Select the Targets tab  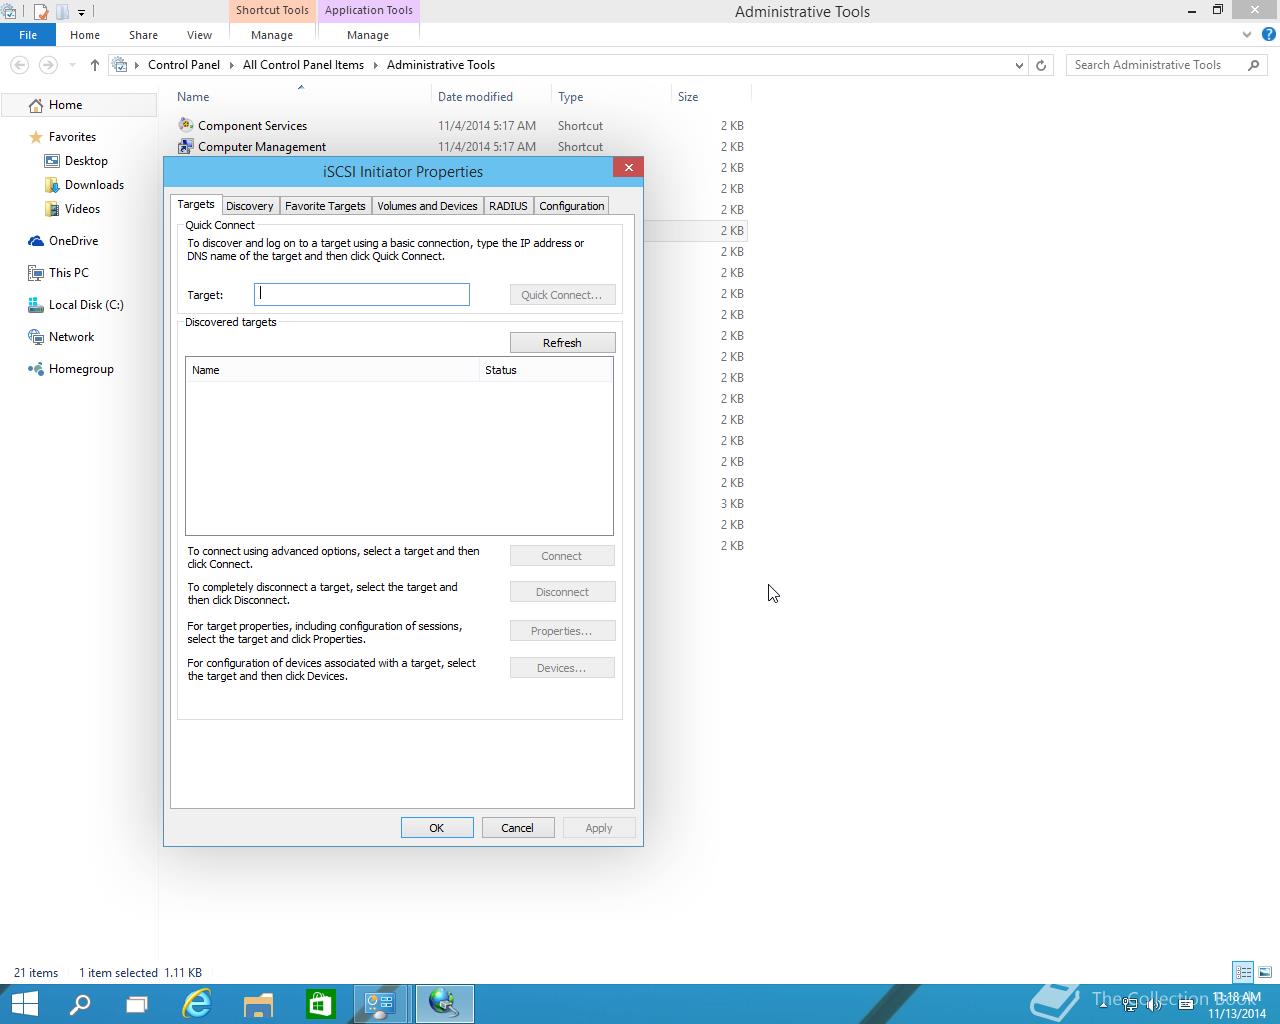pos(196,204)
